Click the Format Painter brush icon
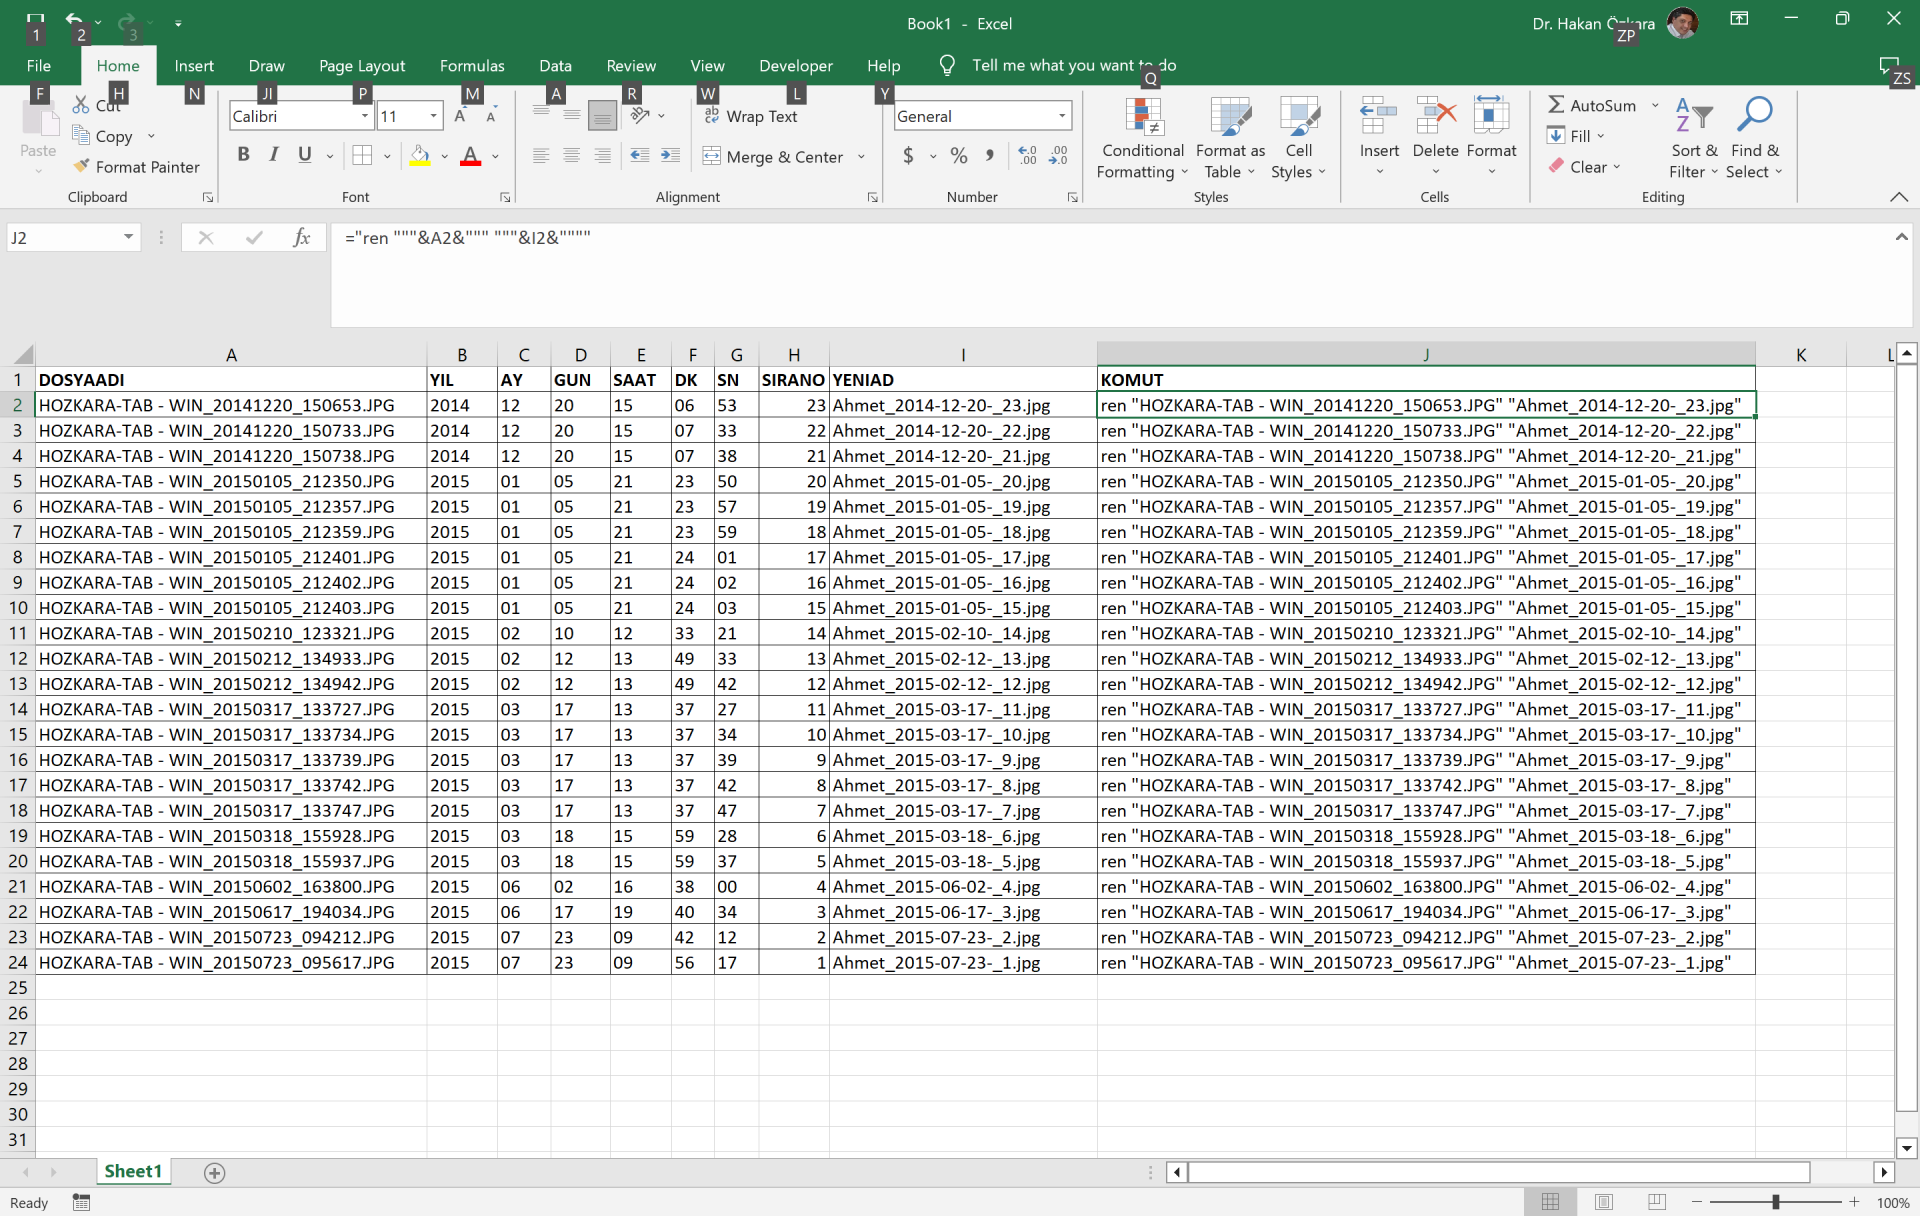This screenshot has height=1216, width=1920. (82, 166)
